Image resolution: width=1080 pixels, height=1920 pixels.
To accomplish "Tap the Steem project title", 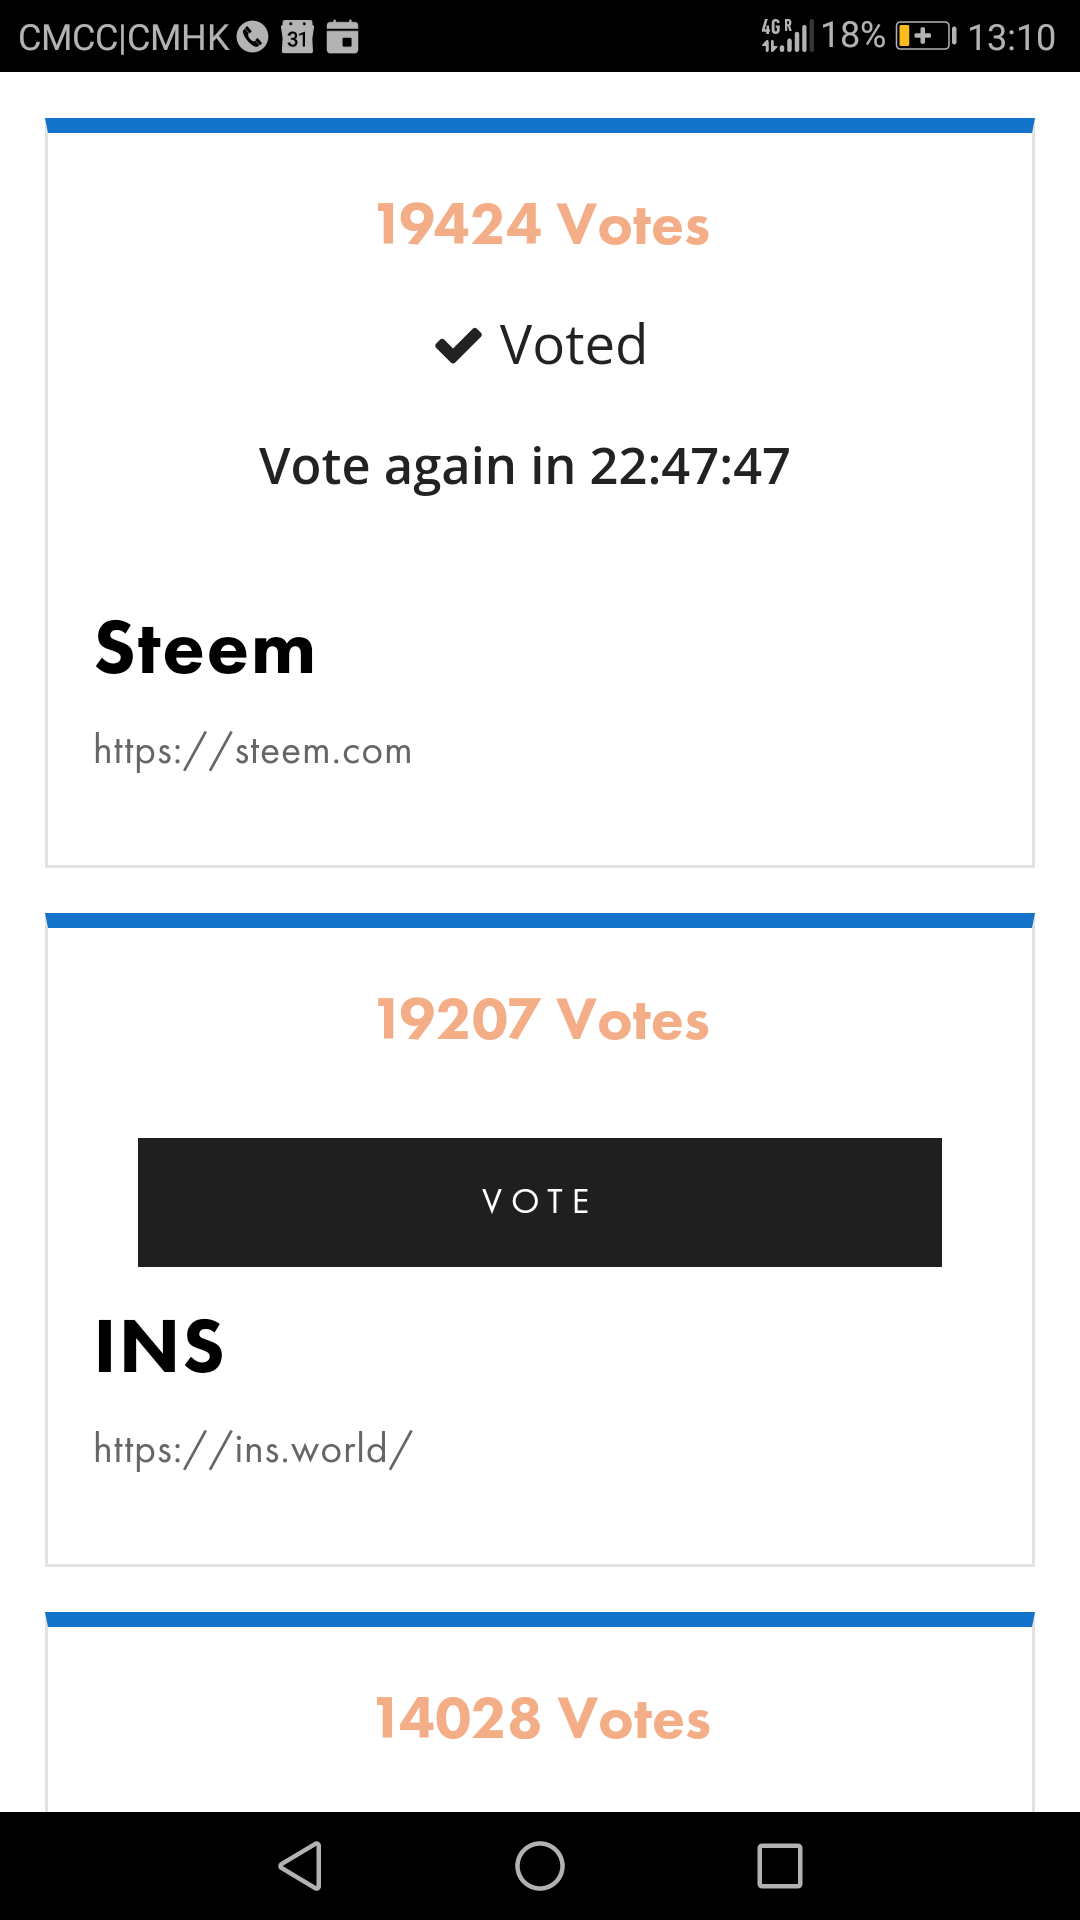I will pyautogui.click(x=205, y=649).
